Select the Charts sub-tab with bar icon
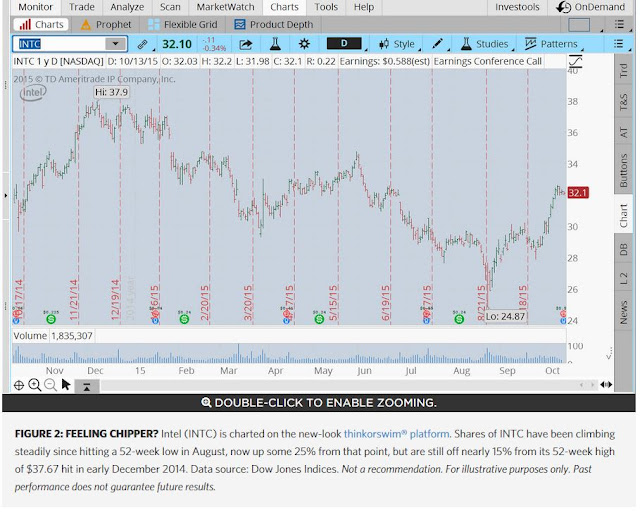 (x=41, y=24)
